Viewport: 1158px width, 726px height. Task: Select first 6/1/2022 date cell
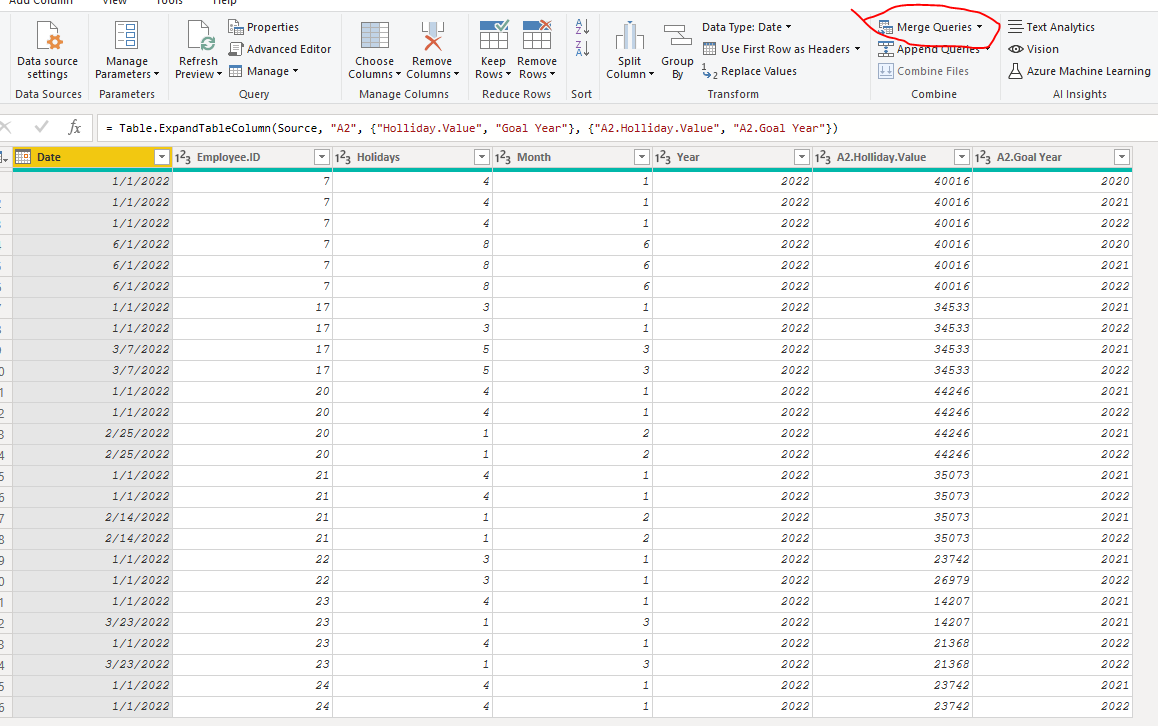(x=92, y=244)
